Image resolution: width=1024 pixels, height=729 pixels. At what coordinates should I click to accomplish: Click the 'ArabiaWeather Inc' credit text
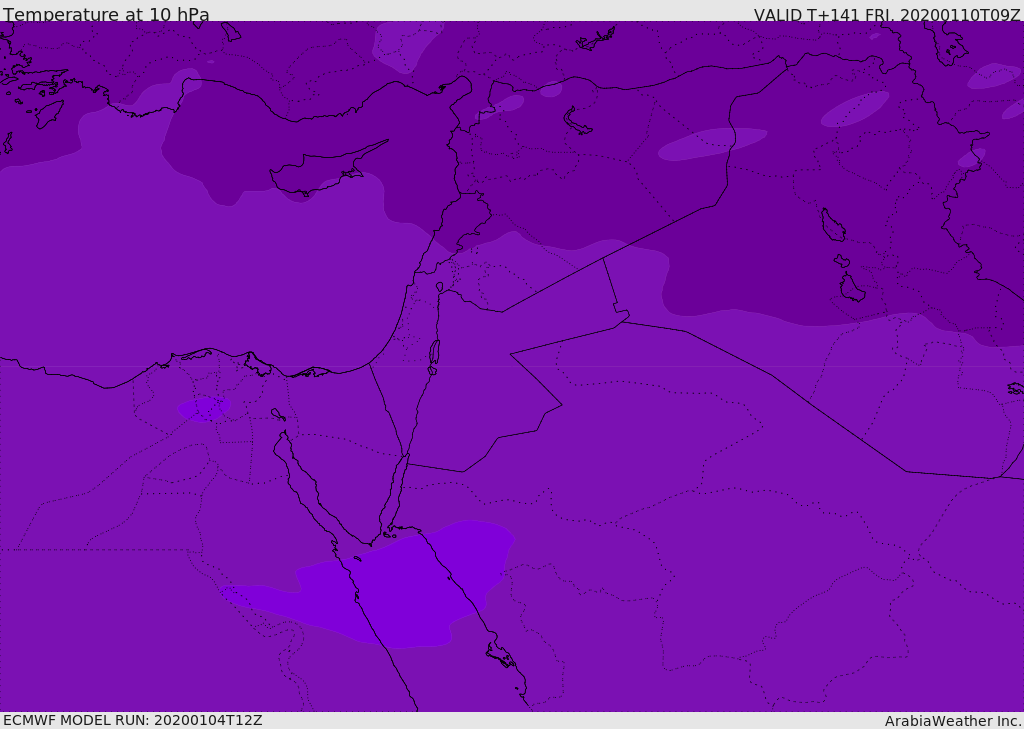click(952, 721)
